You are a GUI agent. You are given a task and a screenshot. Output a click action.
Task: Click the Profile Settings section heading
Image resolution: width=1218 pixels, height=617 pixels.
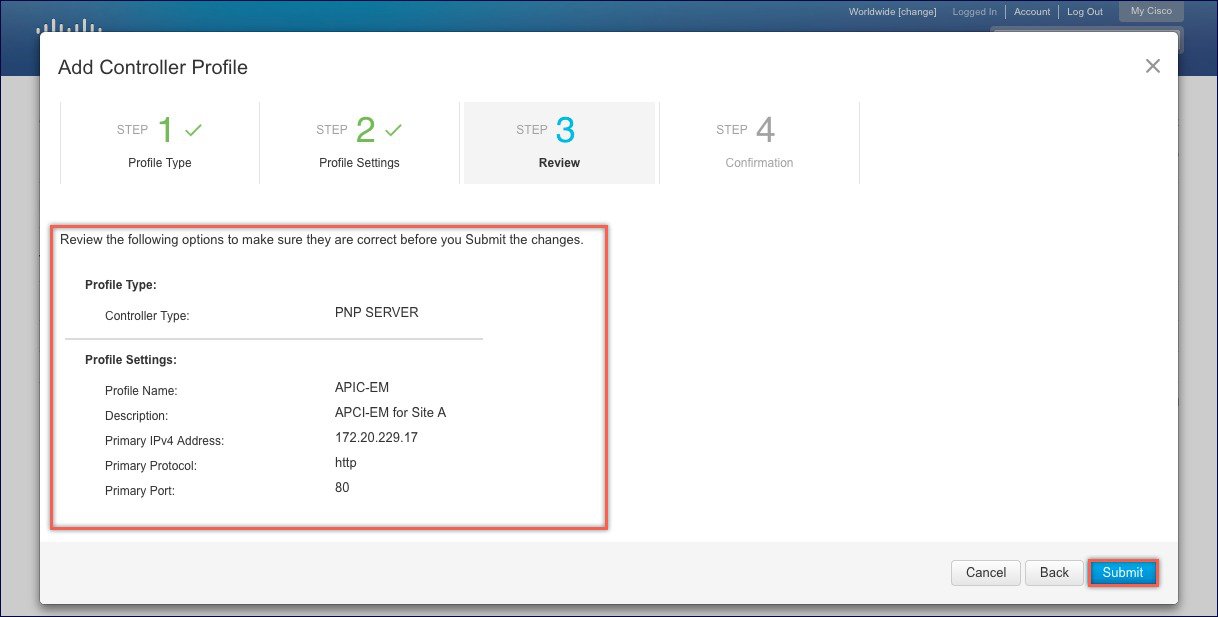click(x=131, y=360)
